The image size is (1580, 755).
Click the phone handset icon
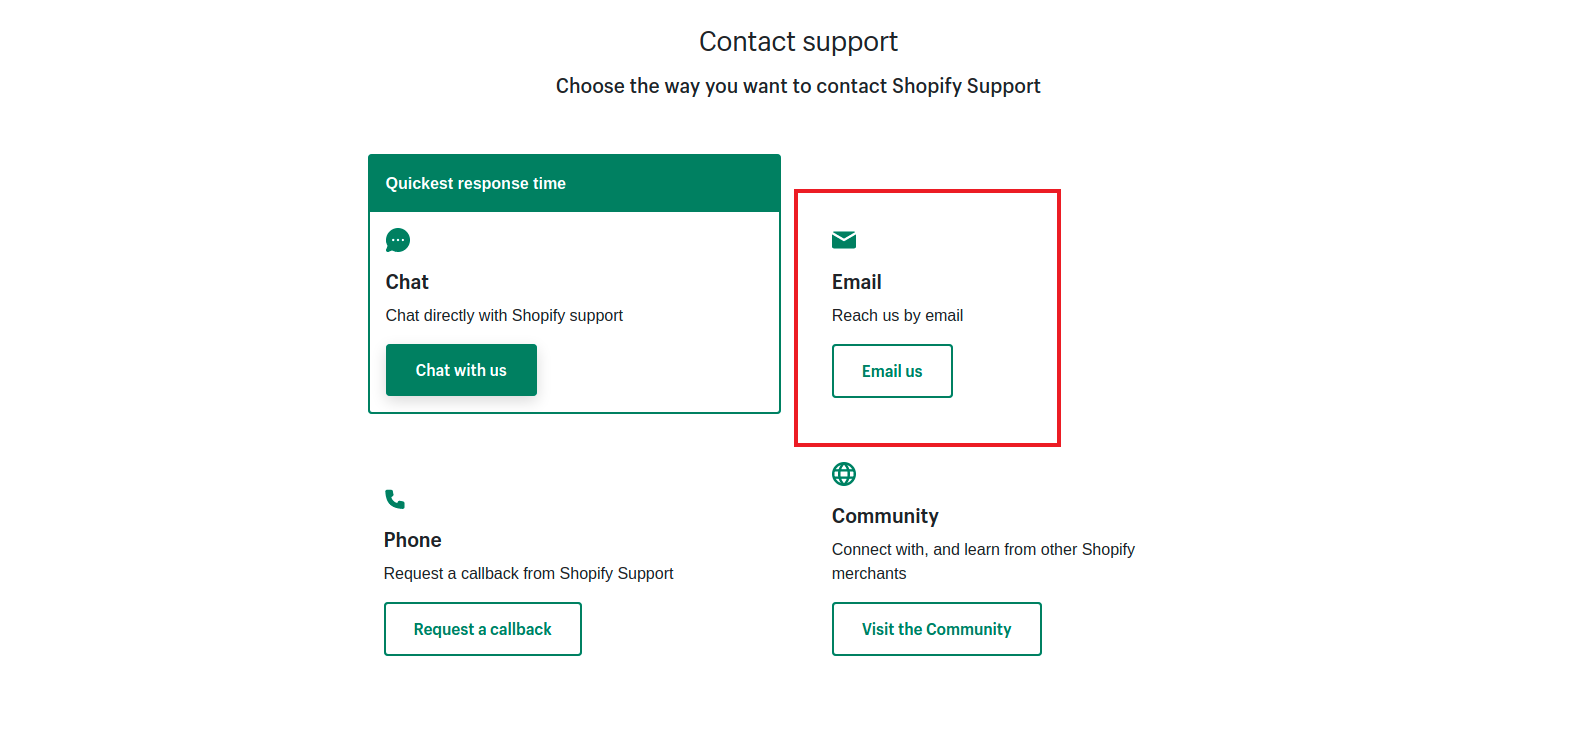pos(395,499)
